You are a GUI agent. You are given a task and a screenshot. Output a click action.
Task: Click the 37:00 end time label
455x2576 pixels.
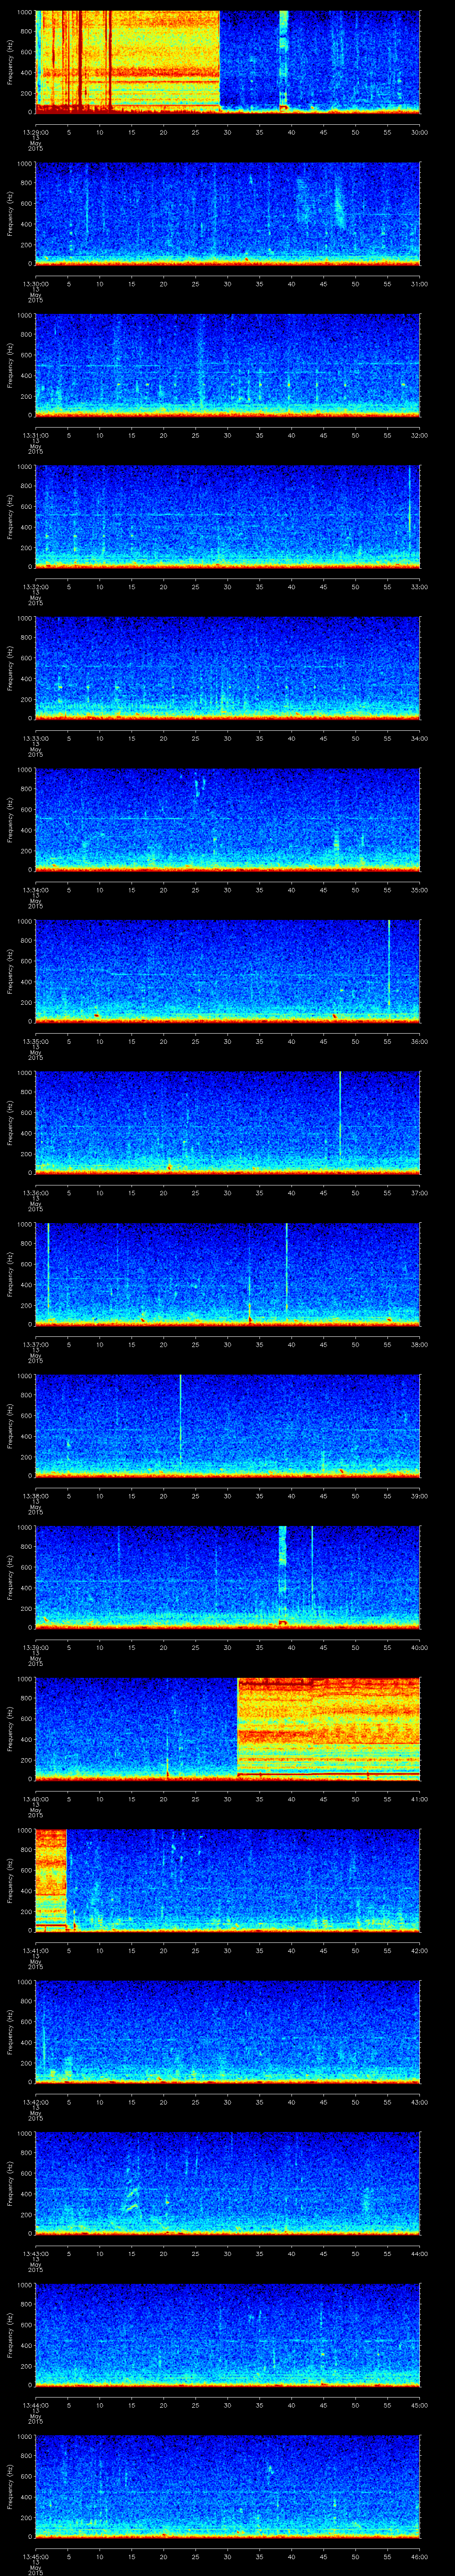pos(419,1193)
